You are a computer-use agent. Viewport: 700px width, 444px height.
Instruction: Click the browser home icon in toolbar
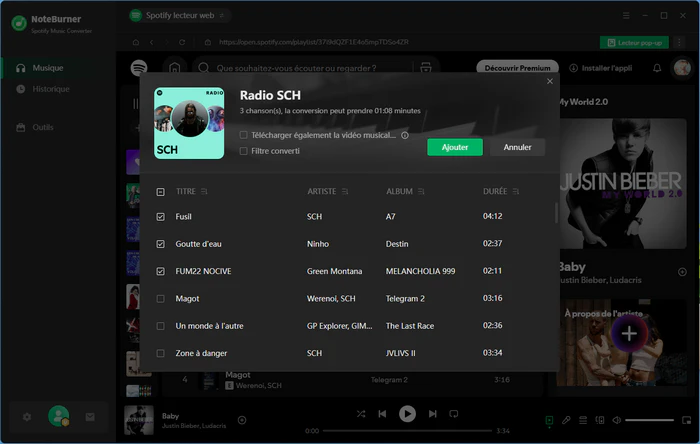pos(136,42)
